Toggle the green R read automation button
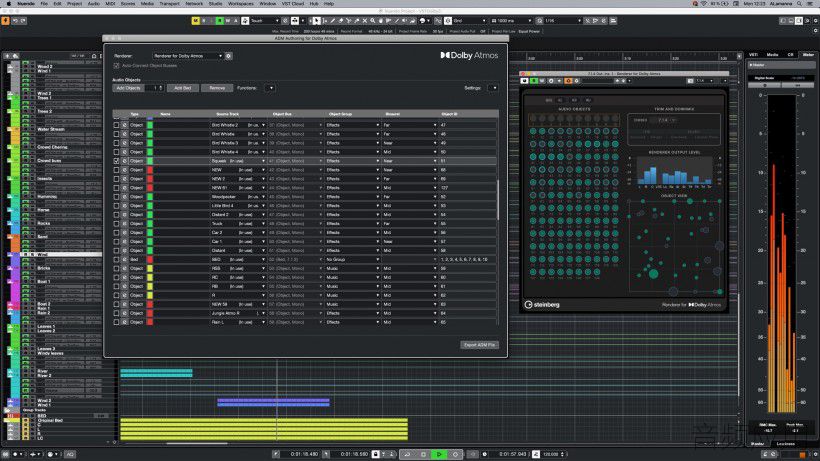This screenshot has width=820, height=461. 220,21
